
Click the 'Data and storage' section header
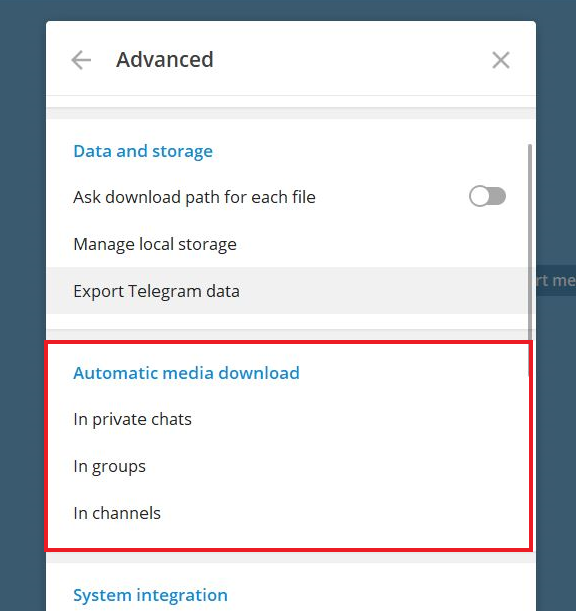(x=143, y=151)
